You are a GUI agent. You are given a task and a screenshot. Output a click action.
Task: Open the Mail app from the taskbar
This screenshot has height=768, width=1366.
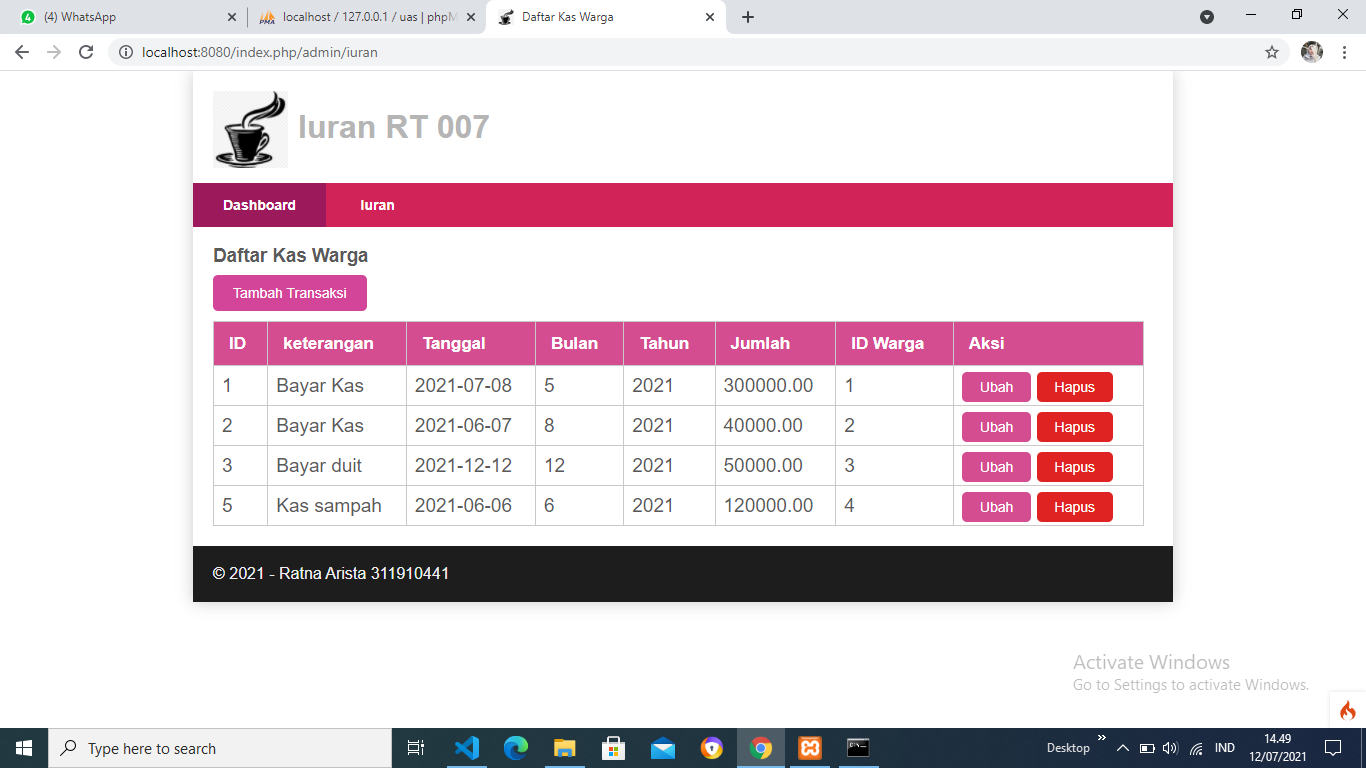point(662,747)
